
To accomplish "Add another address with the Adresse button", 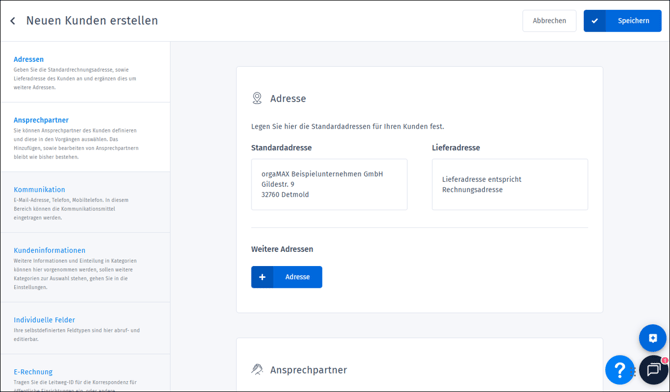I will pos(286,277).
